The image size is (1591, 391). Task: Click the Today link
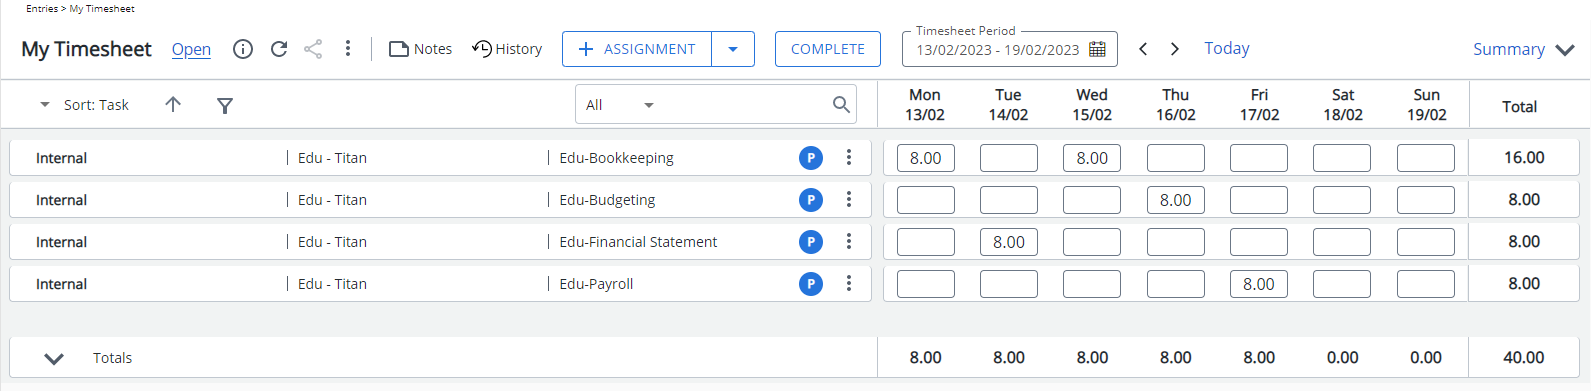1227,48
